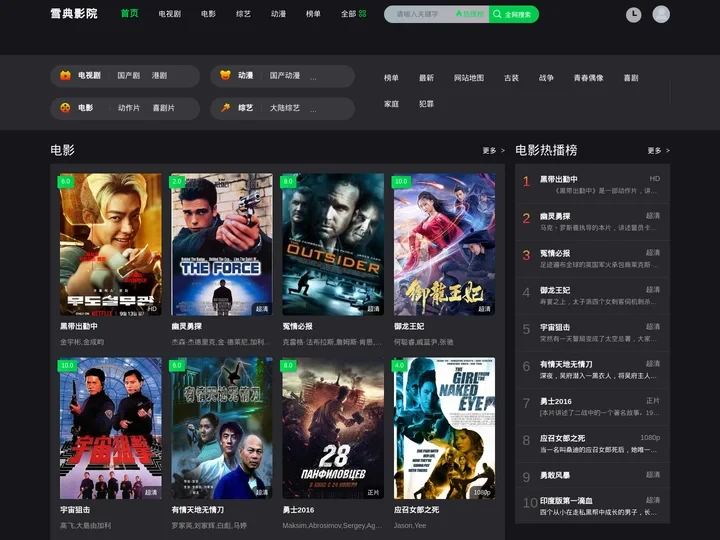720x540 pixels.
Task: Open the 榜单 top nav item
Action: pyautogui.click(x=313, y=14)
